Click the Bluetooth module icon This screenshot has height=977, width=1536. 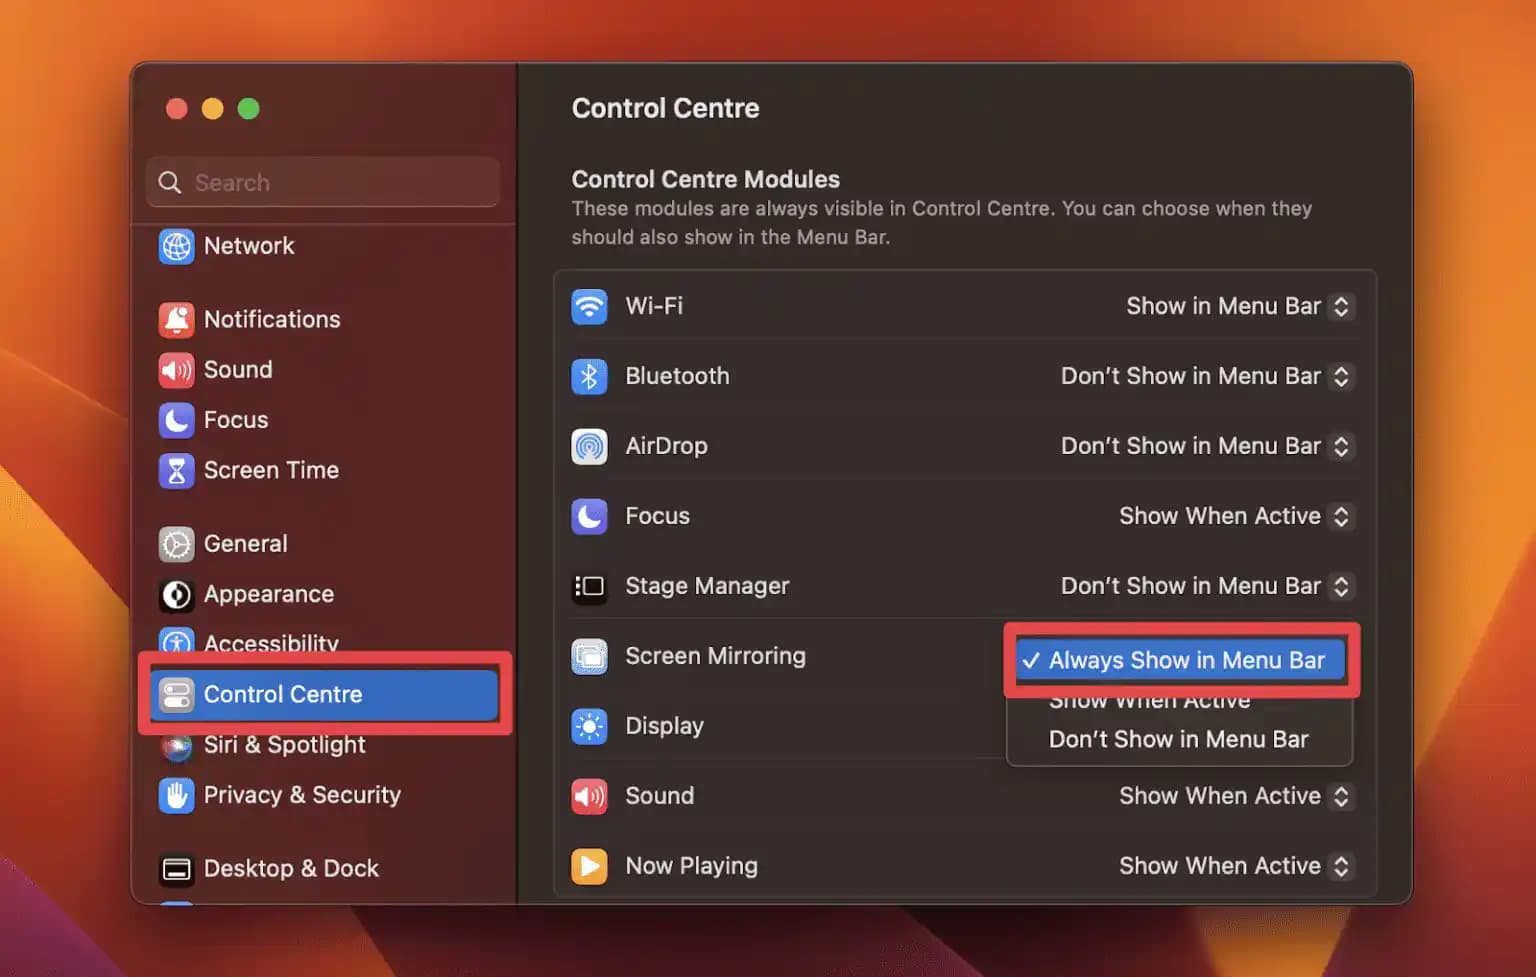(590, 377)
